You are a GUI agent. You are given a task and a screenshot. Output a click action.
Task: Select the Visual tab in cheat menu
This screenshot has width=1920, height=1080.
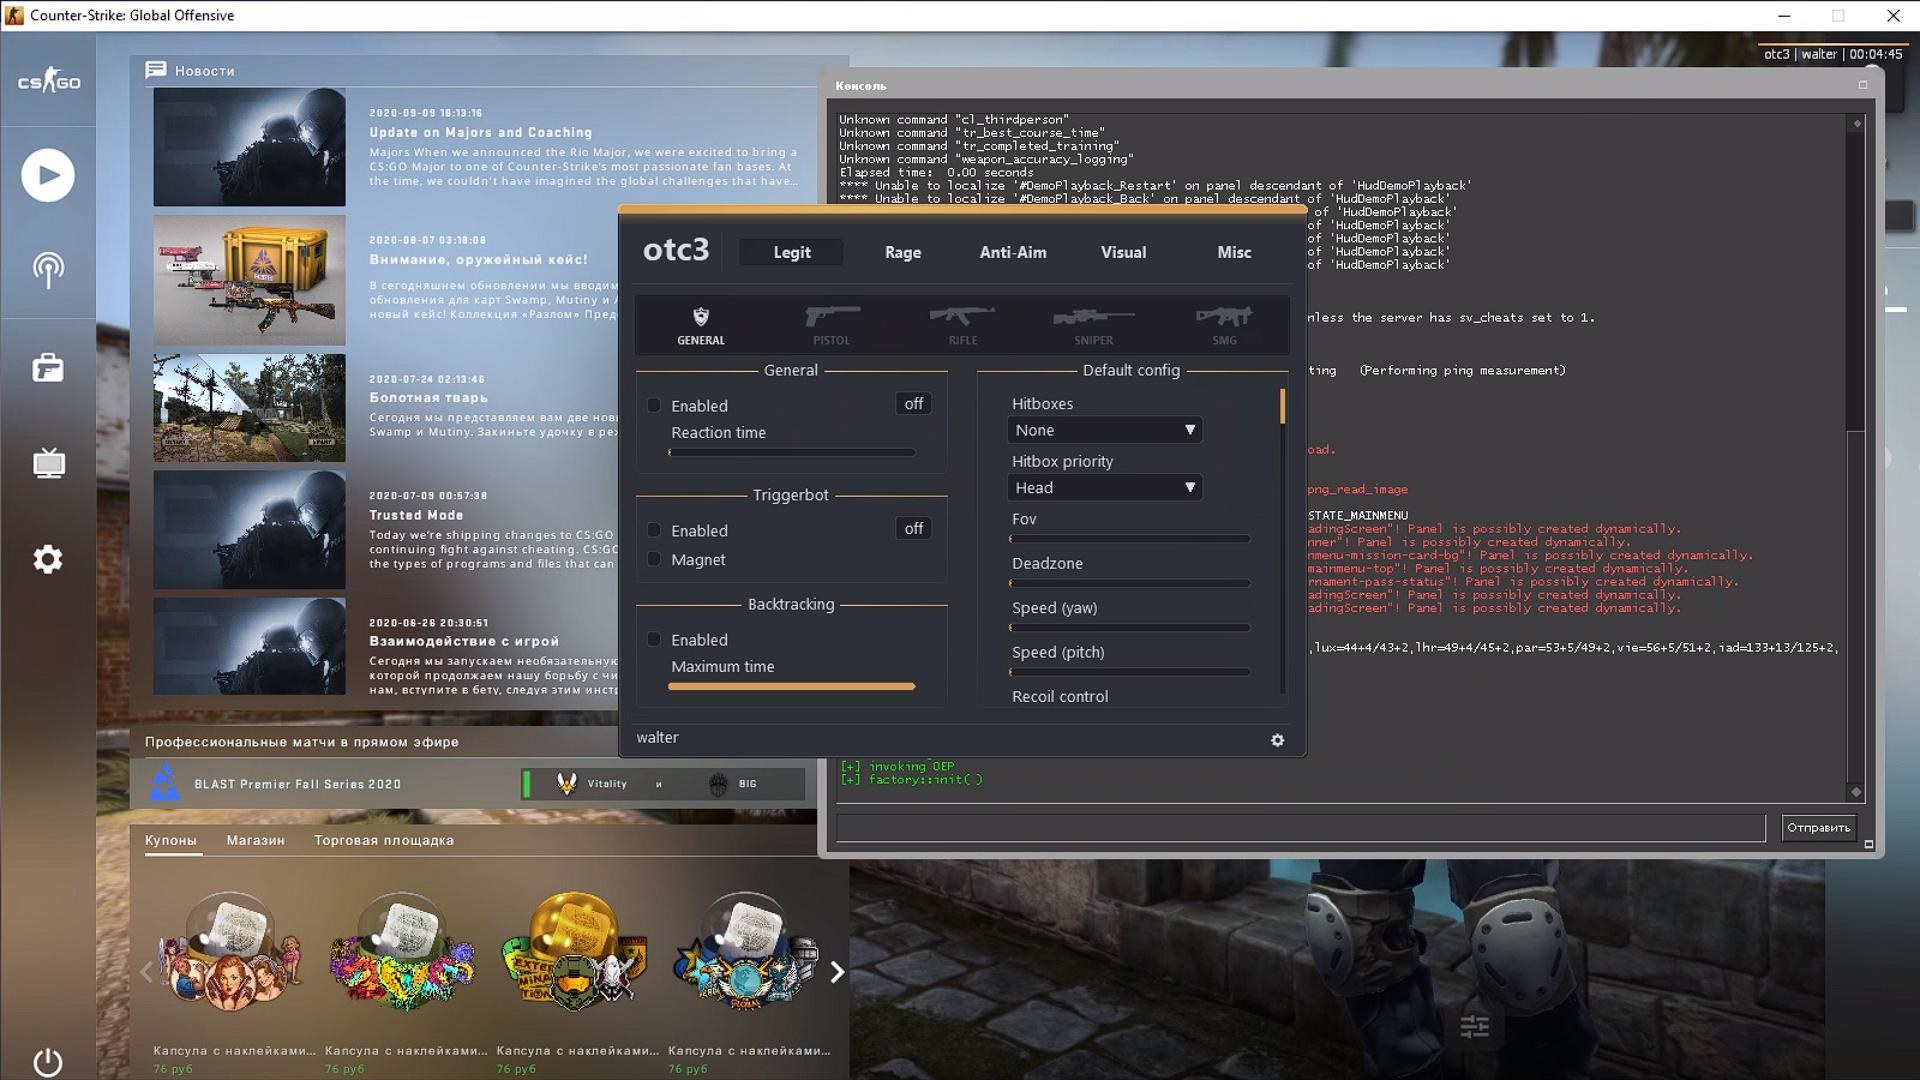point(1122,251)
